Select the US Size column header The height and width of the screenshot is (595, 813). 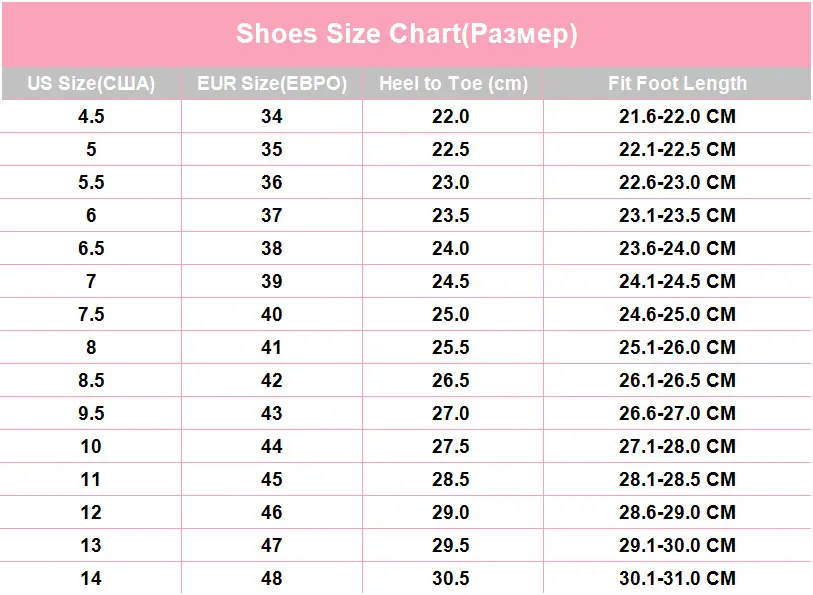tap(91, 83)
